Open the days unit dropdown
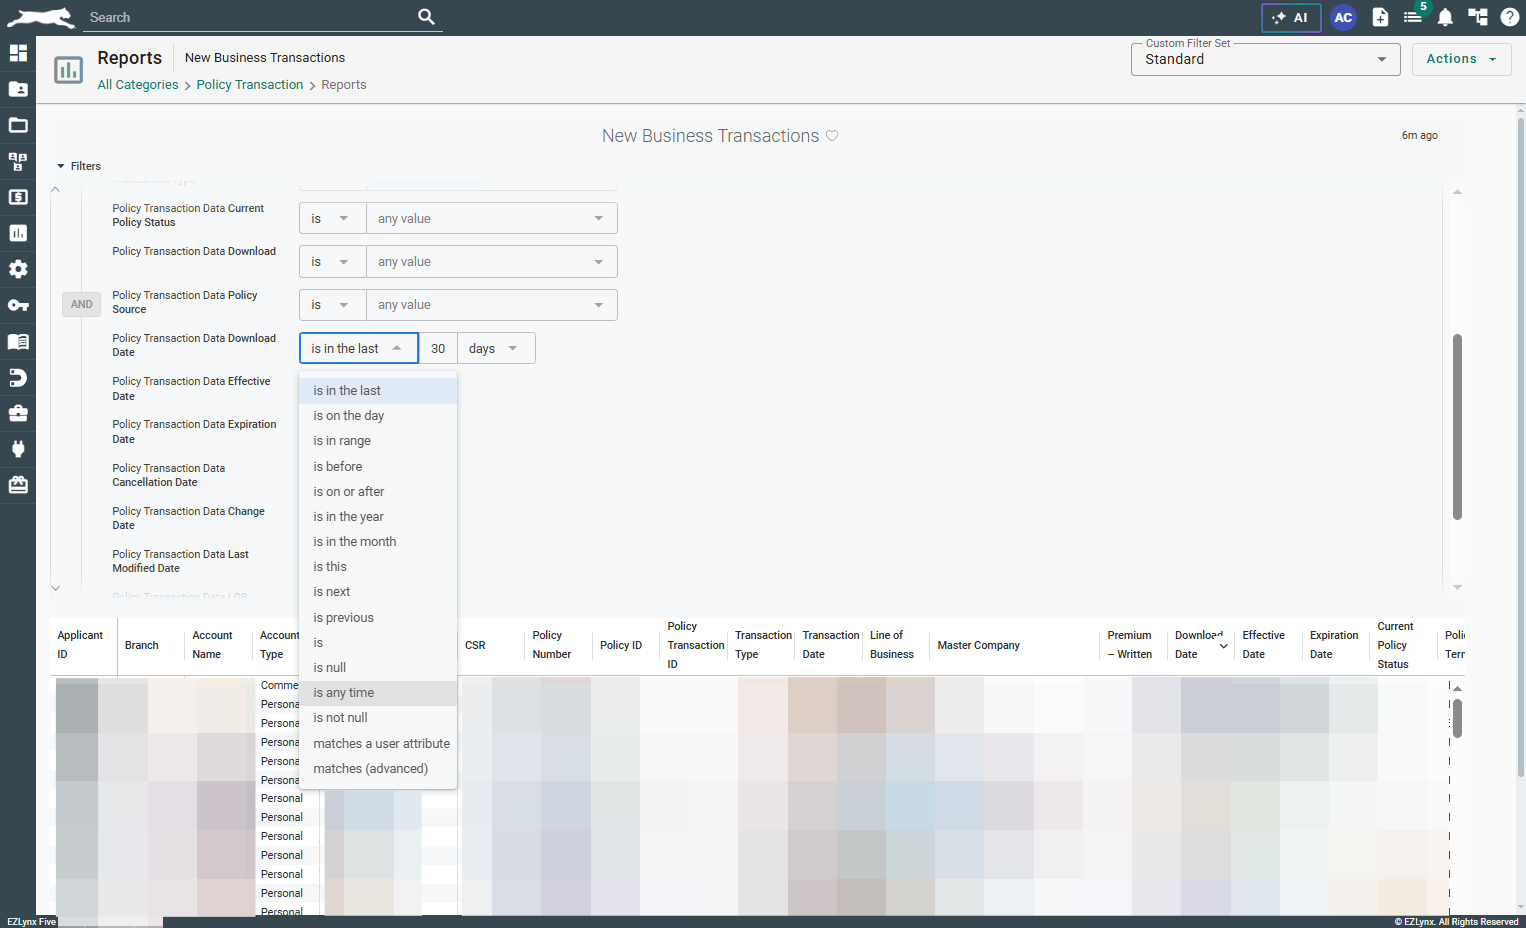1526x928 pixels. (495, 348)
